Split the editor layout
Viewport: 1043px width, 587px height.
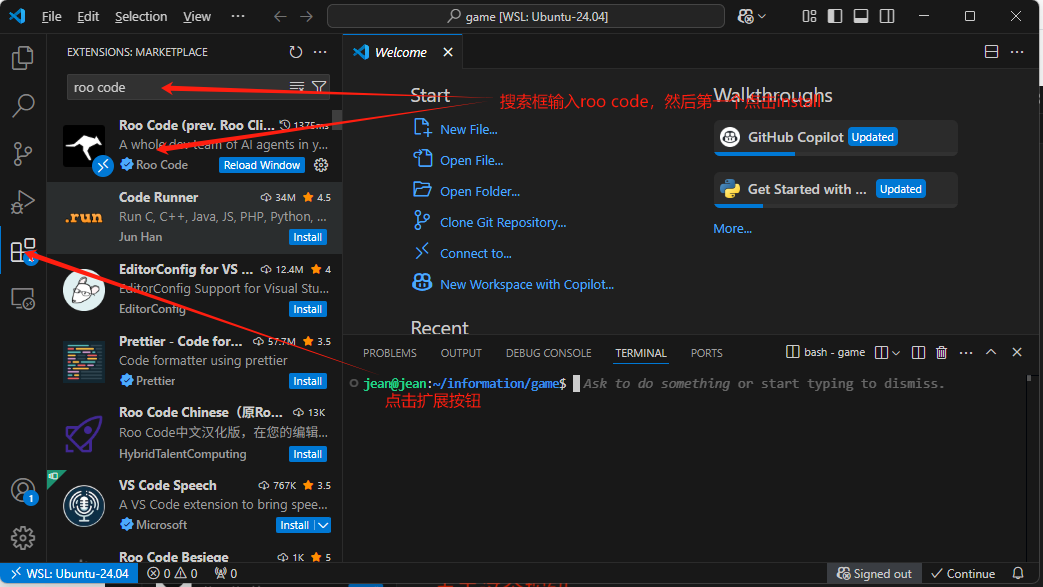coord(991,52)
